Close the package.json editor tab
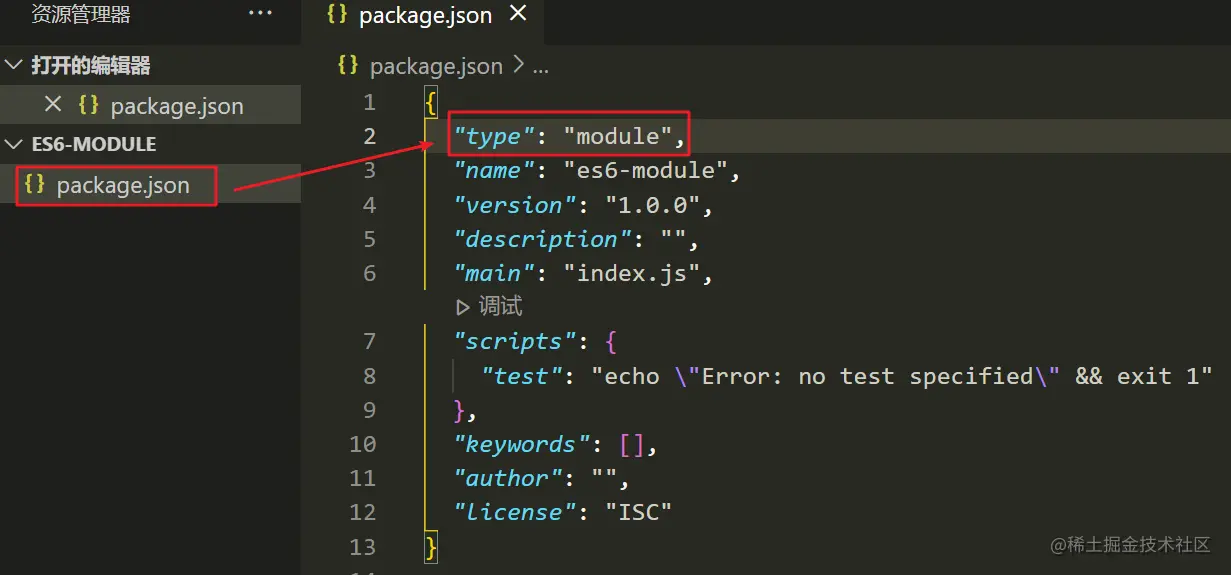Screen dimensions: 1231x575 tap(518, 14)
